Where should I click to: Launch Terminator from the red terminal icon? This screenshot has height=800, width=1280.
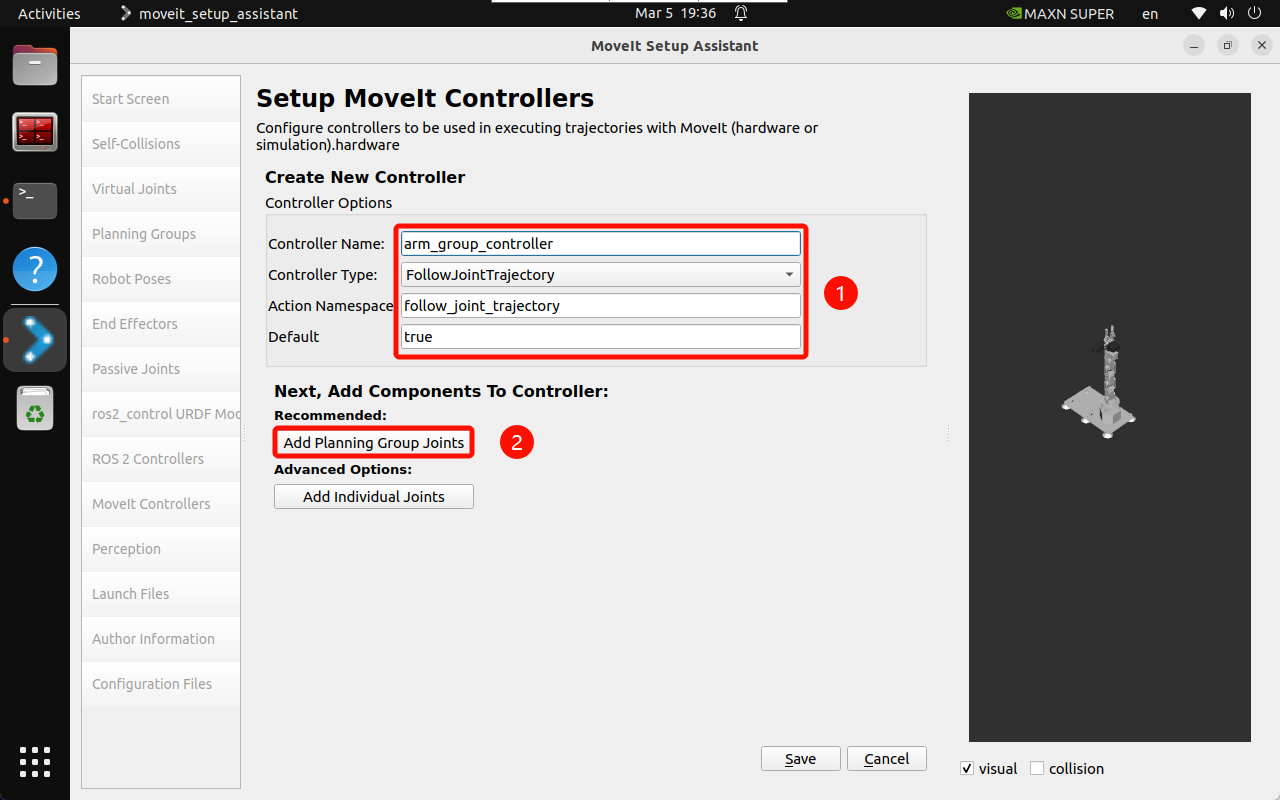[x=35, y=132]
